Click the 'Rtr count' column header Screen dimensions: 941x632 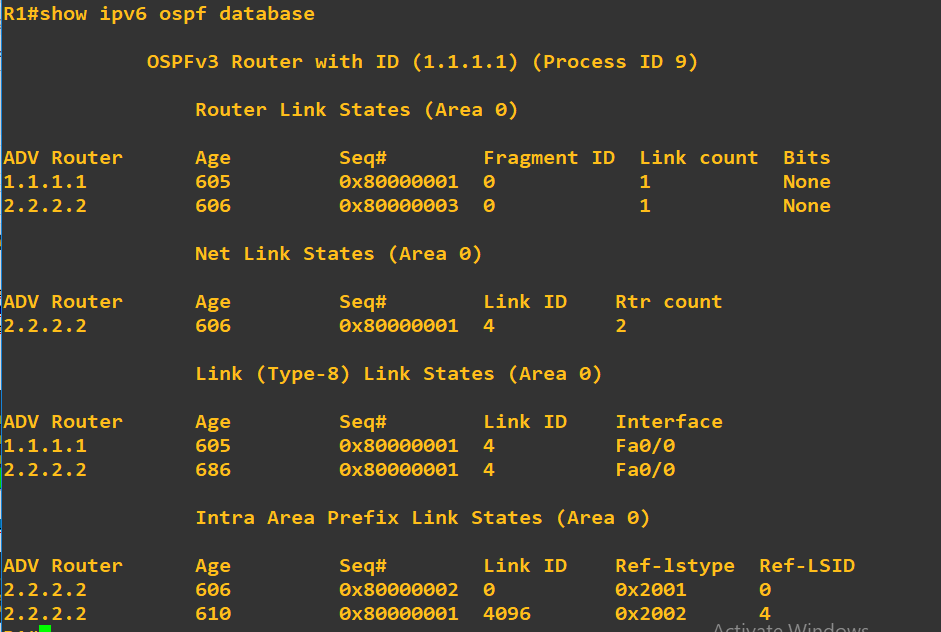pos(669,302)
